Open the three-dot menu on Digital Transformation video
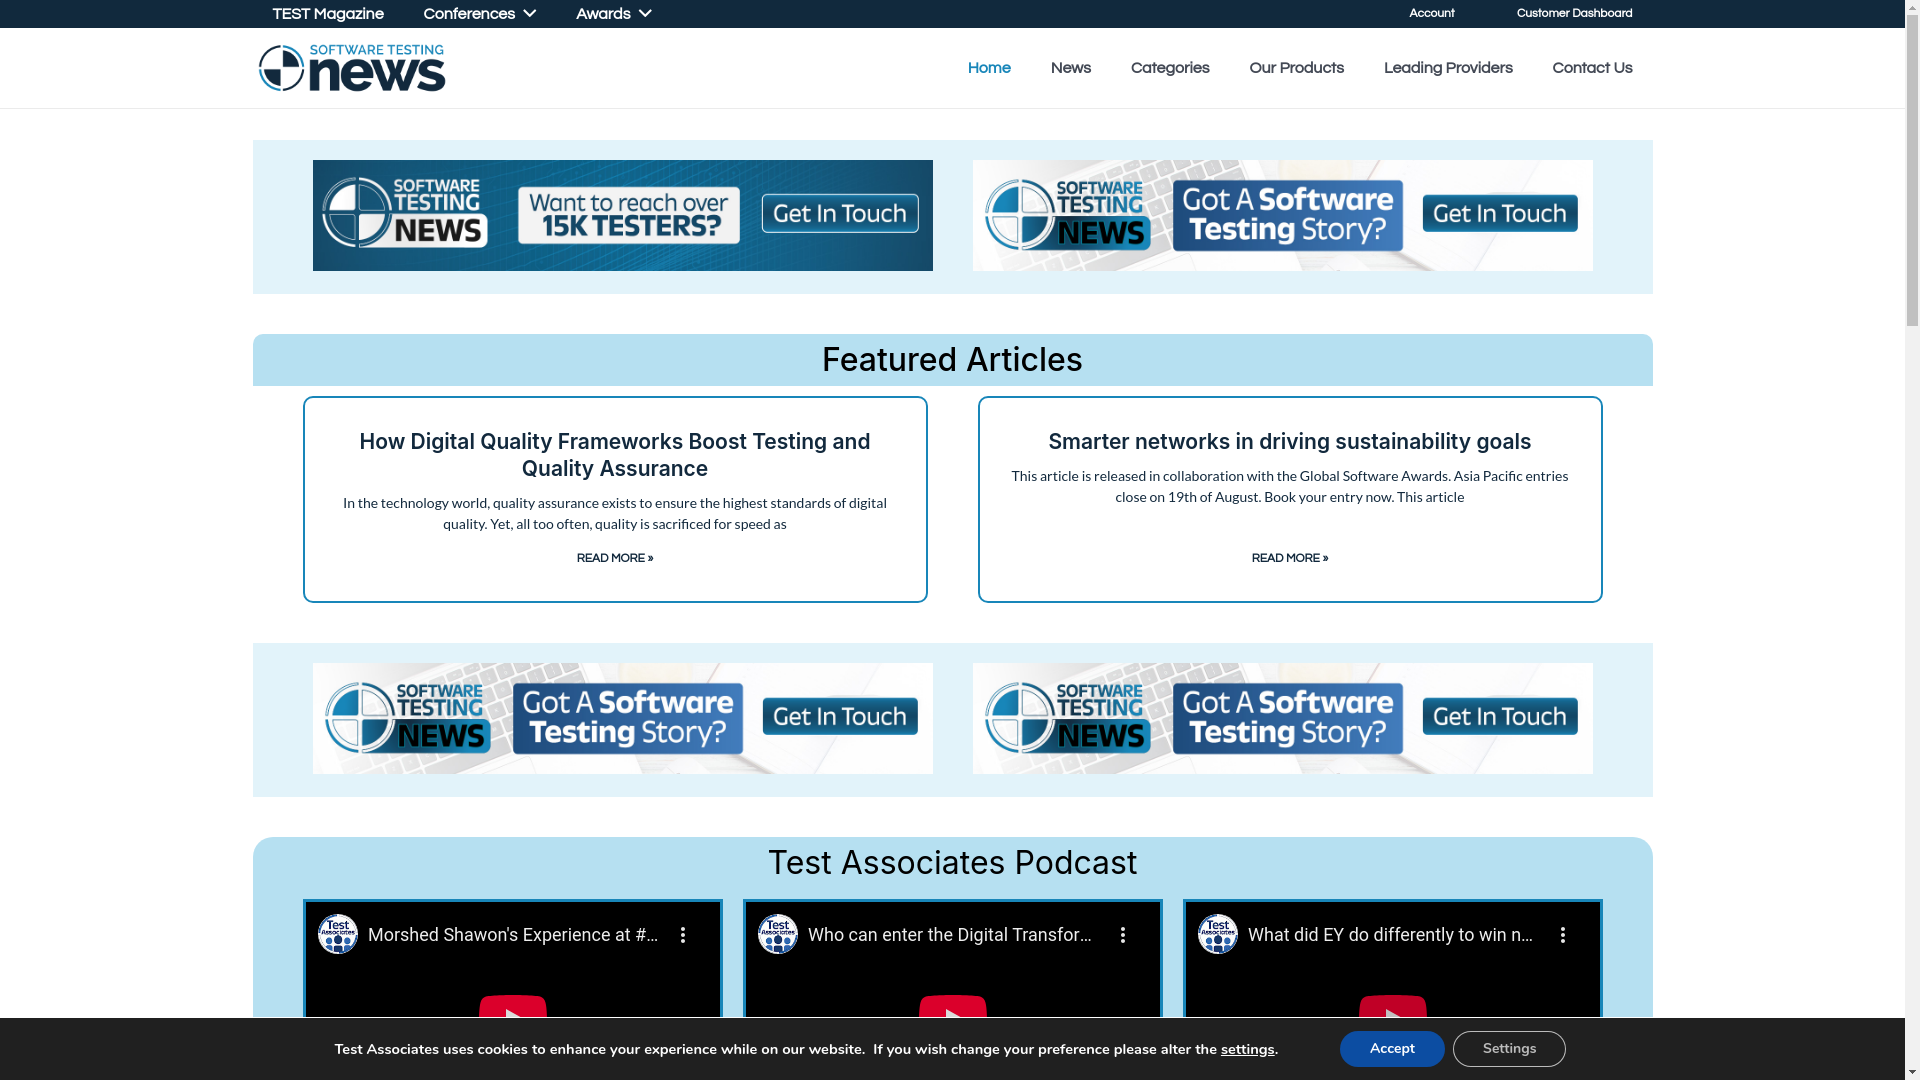Viewport: 1920px width, 1080px height. [x=1123, y=935]
